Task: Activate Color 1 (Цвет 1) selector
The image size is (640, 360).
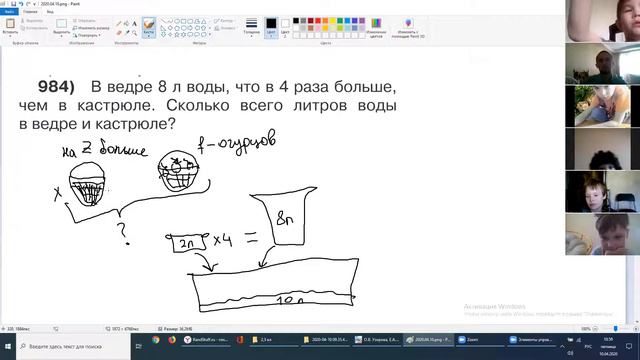Action: click(x=271, y=27)
